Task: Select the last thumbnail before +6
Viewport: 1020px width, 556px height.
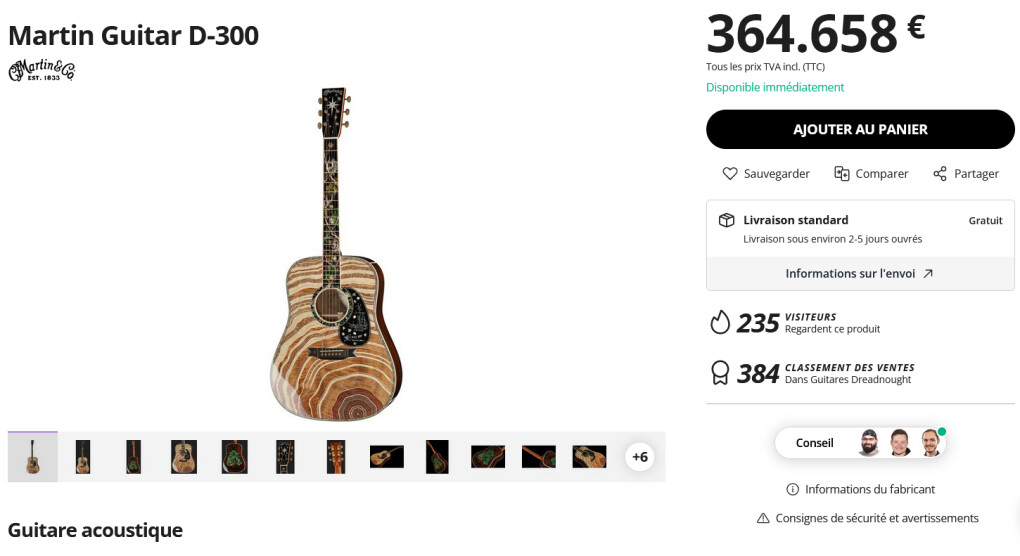Action: coord(589,457)
